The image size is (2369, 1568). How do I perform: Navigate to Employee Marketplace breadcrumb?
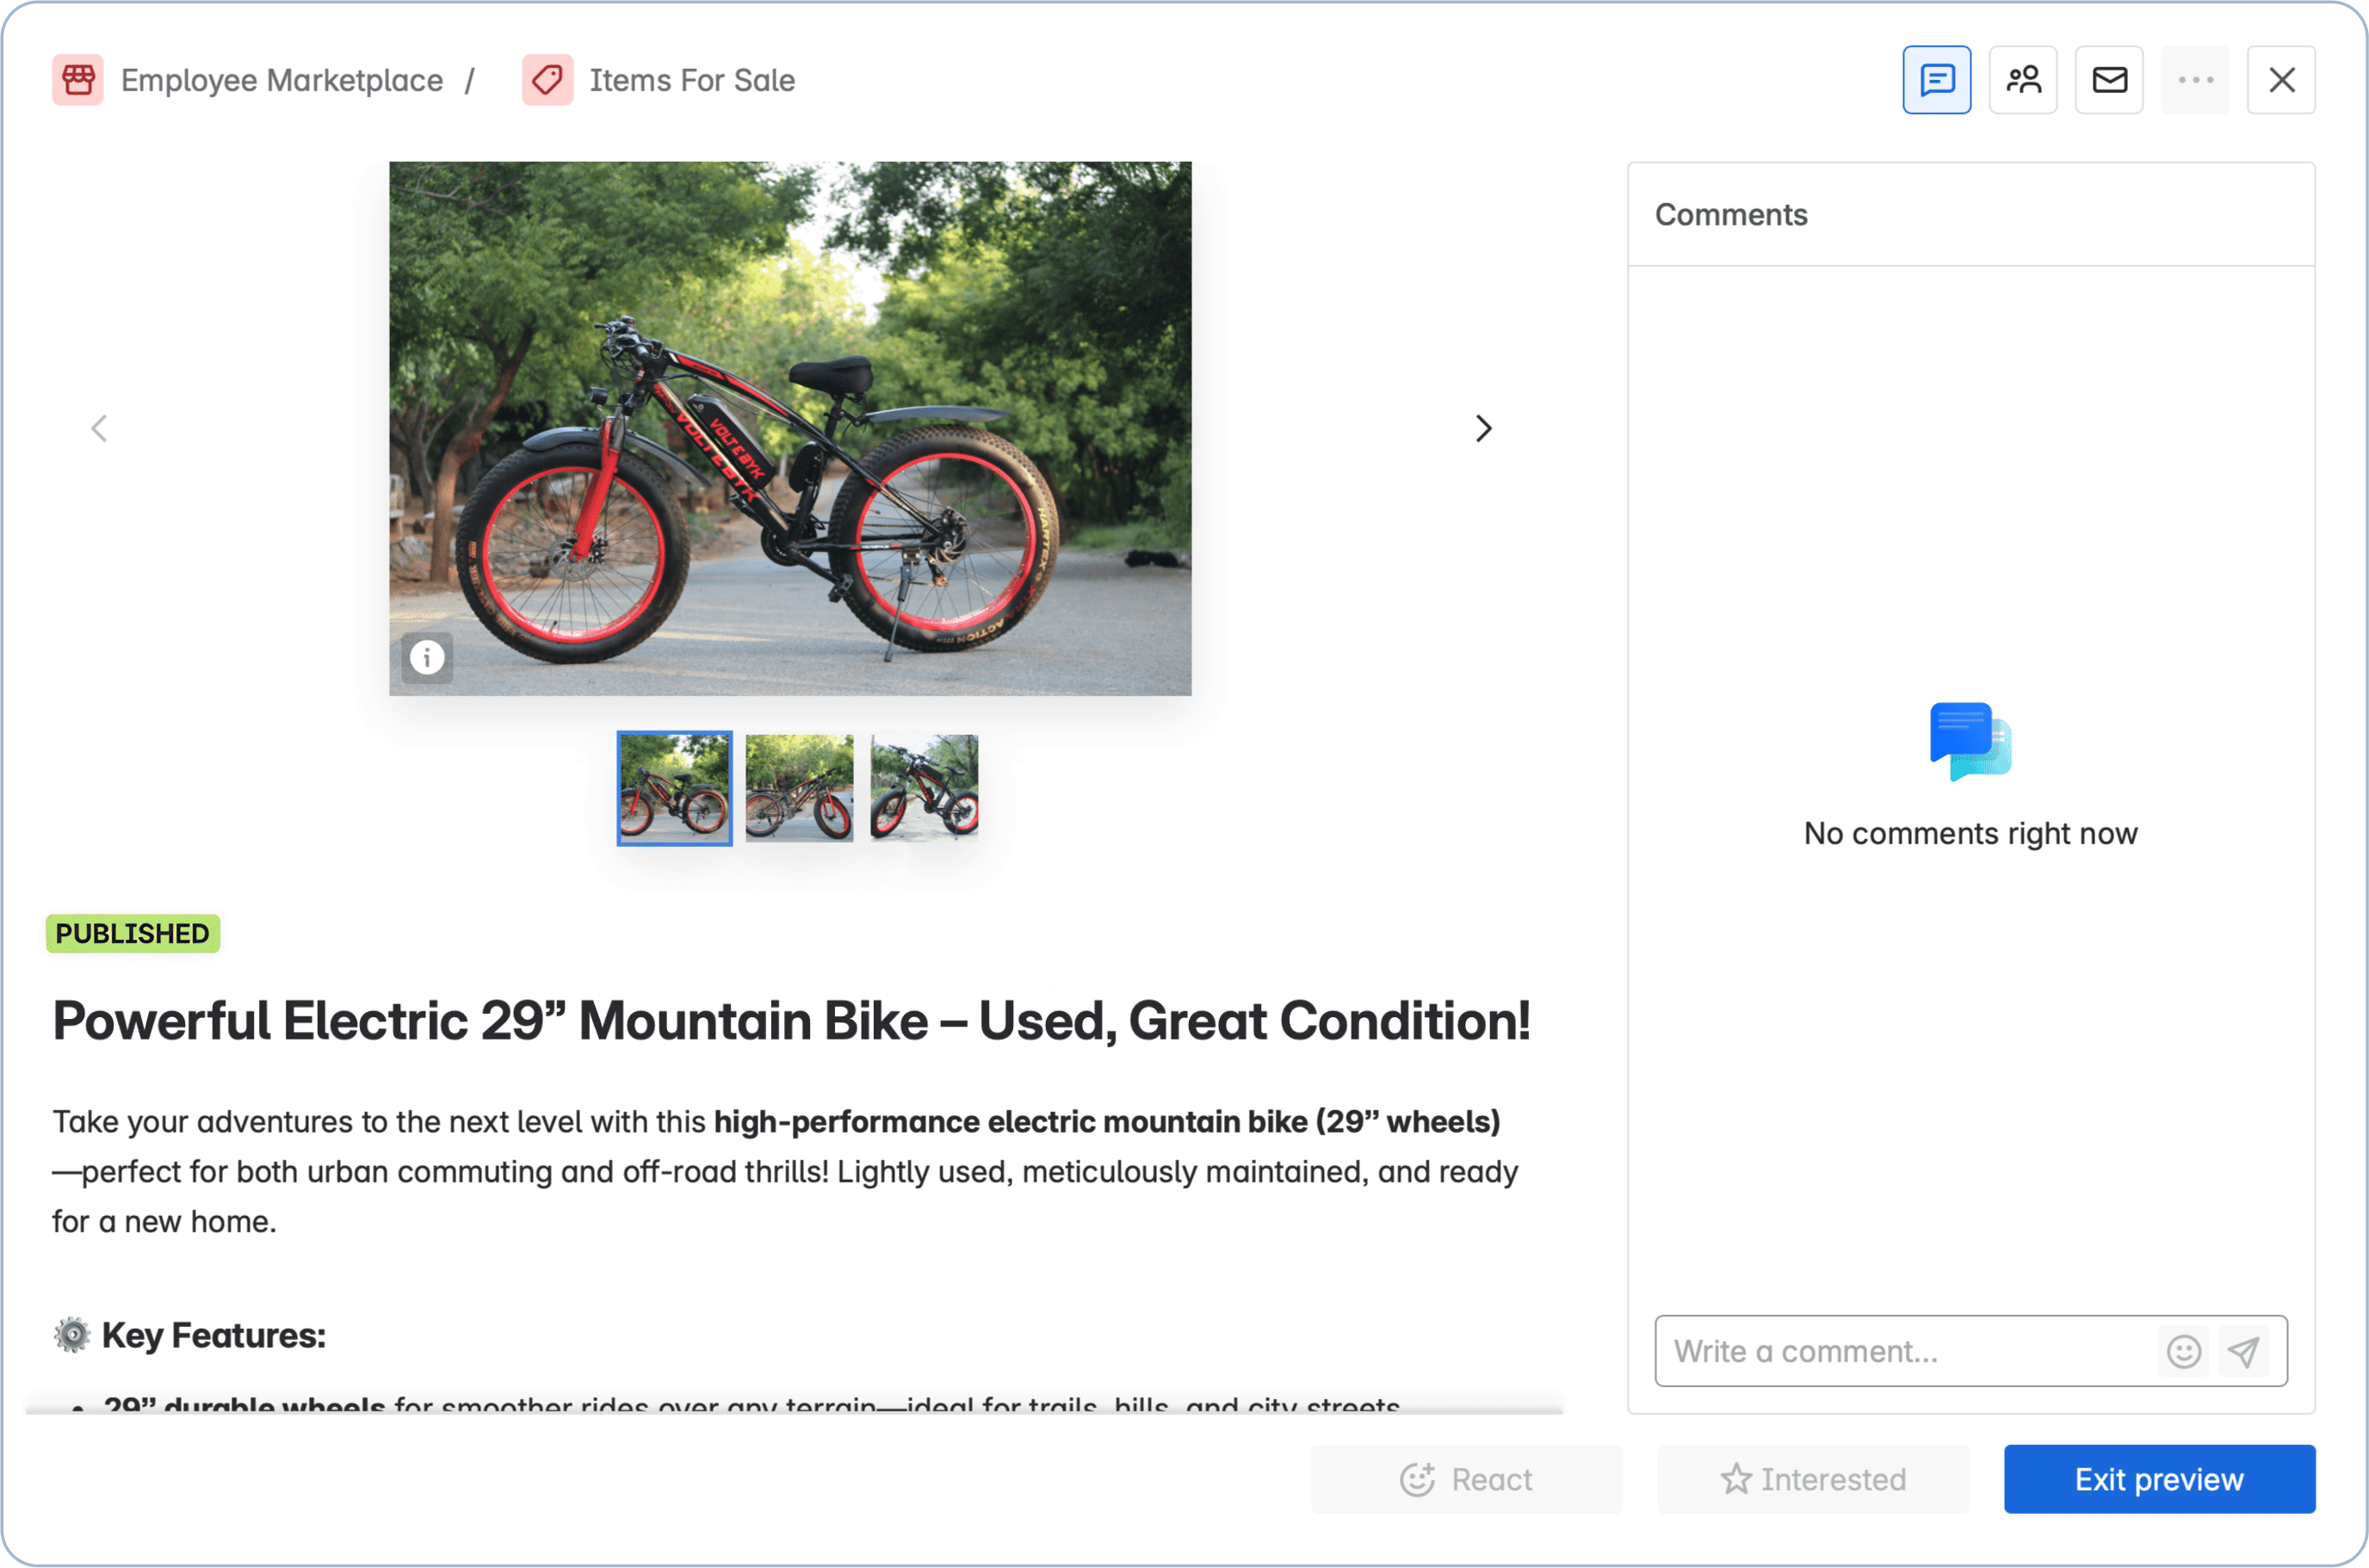(282, 79)
